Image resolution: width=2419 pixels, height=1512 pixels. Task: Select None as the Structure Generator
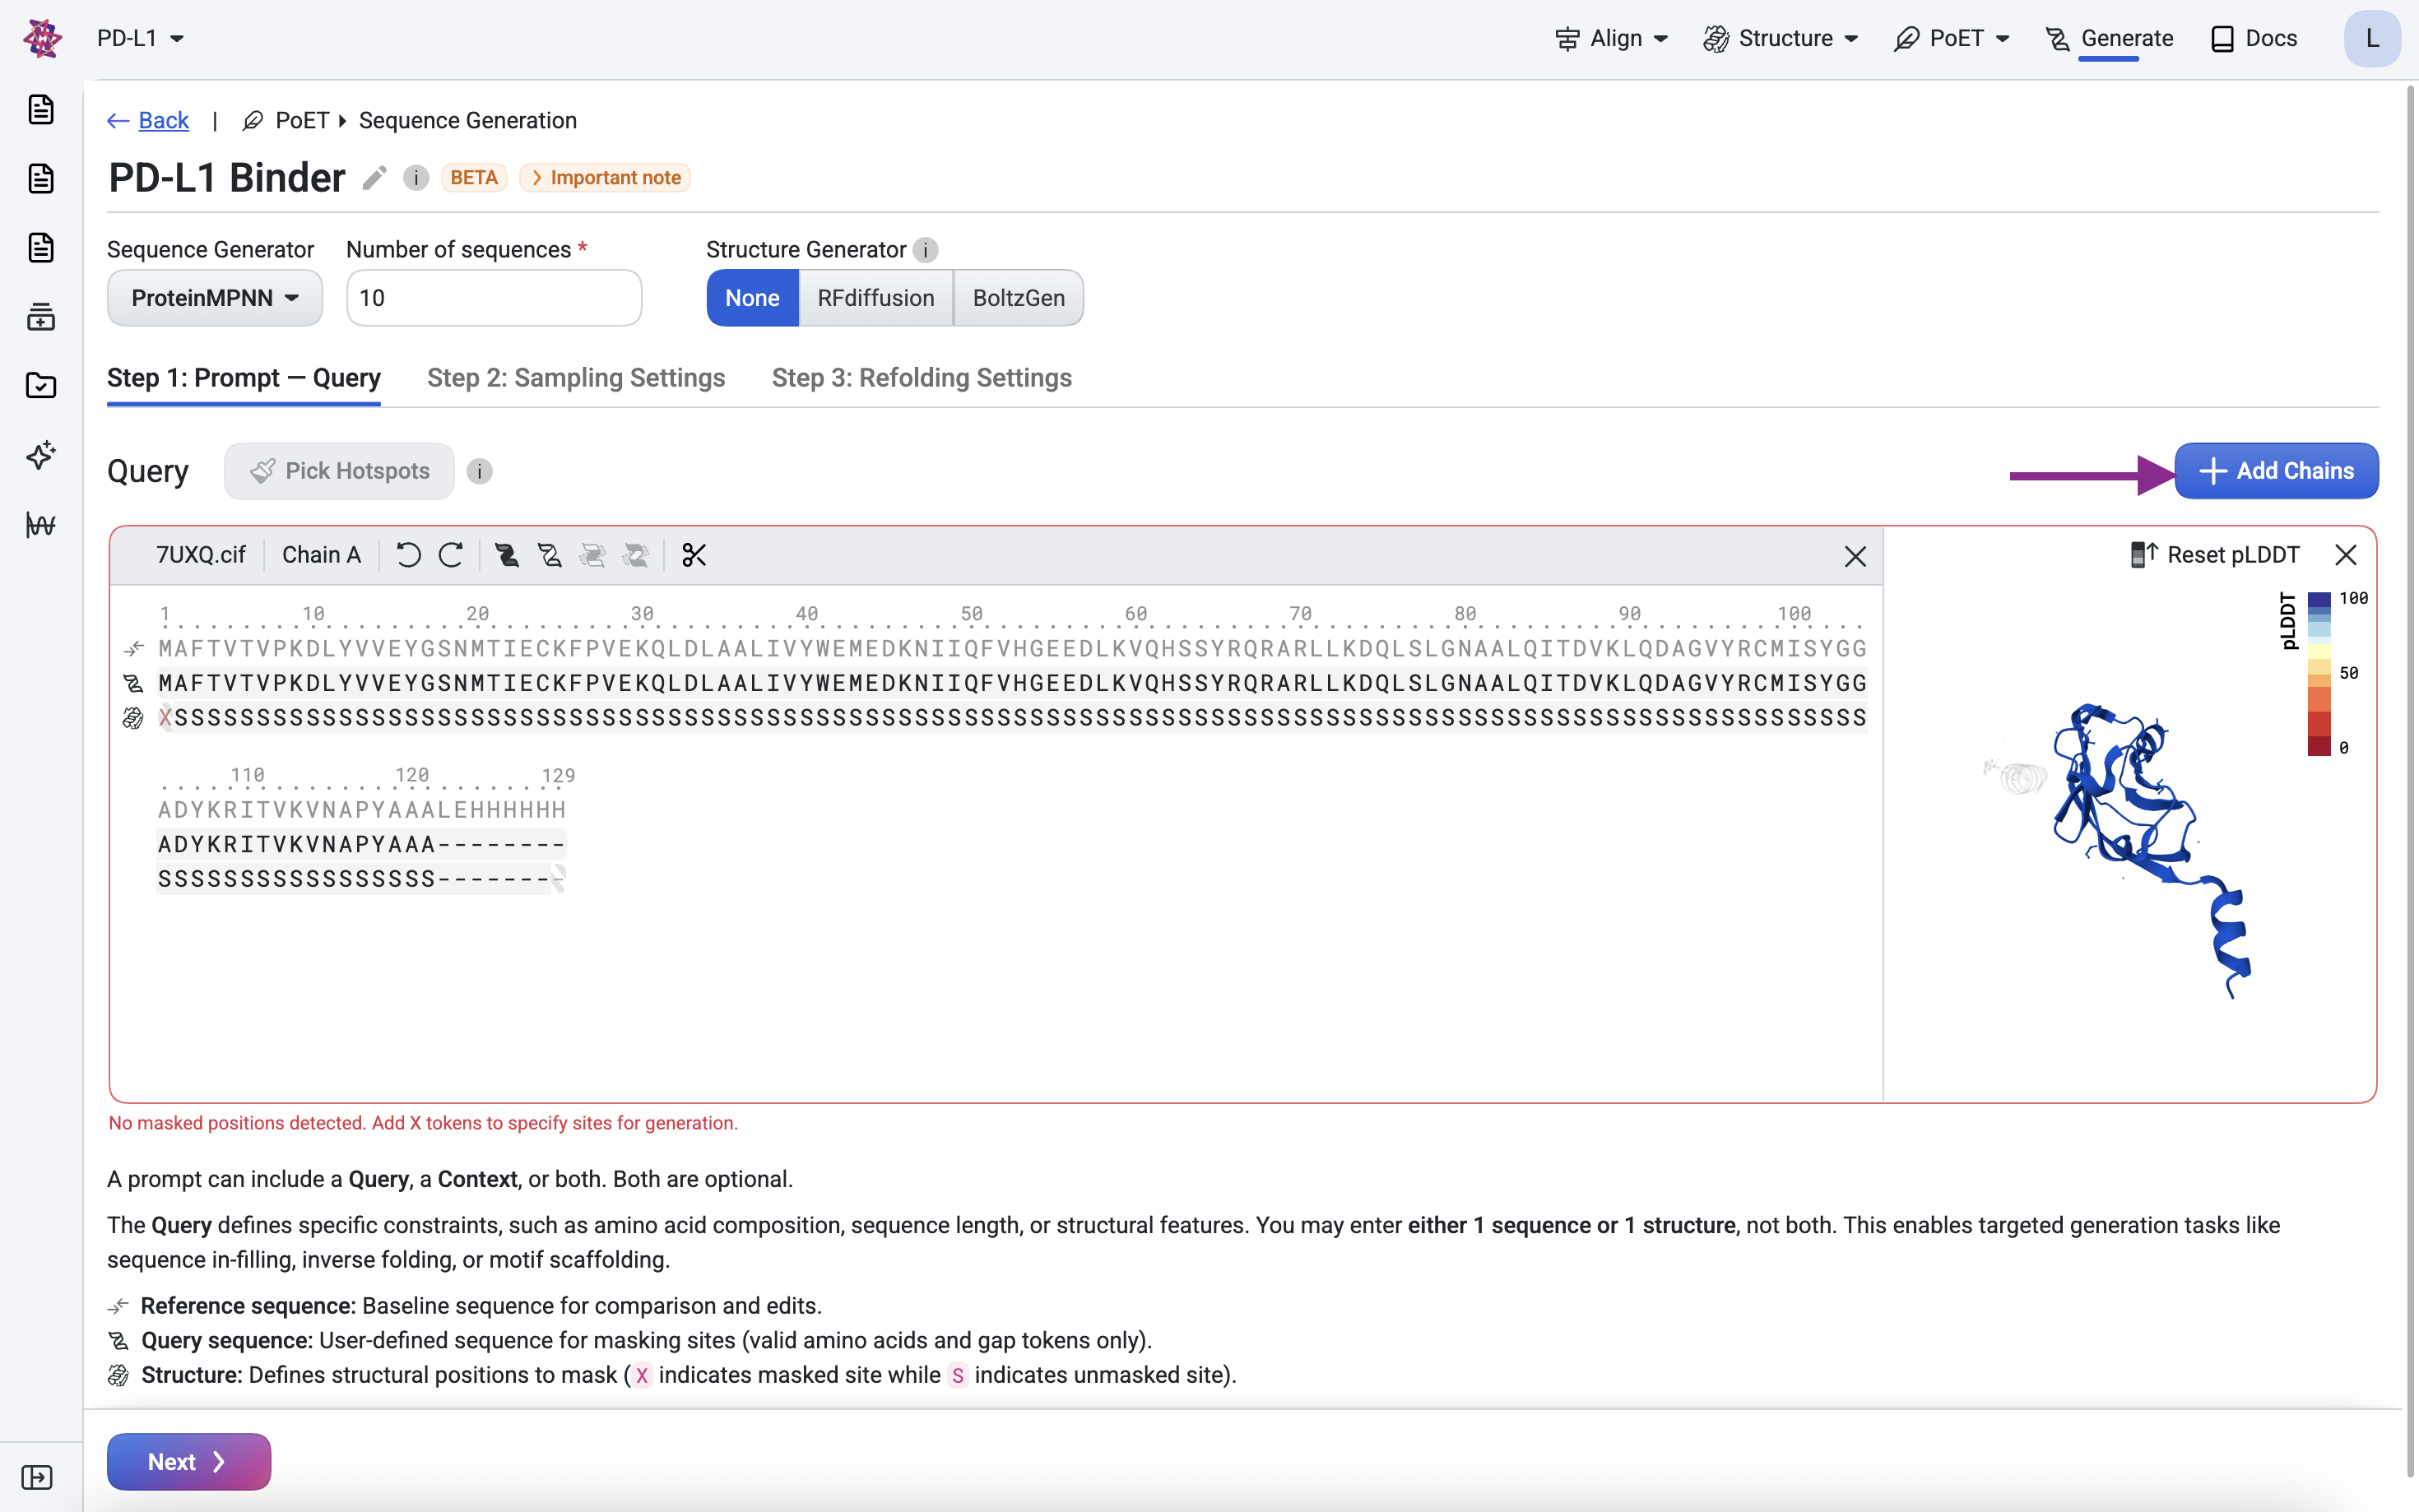pyautogui.click(x=752, y=298)
